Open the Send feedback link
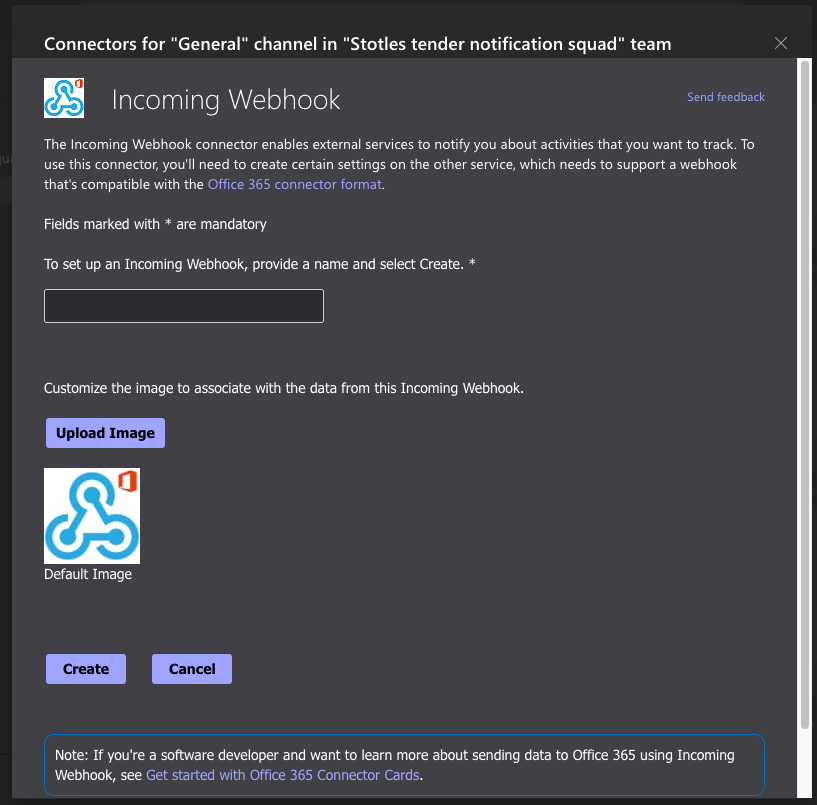The width and height of the screenshot is (817, 805). pyautogui.click(x=725, y=97)
